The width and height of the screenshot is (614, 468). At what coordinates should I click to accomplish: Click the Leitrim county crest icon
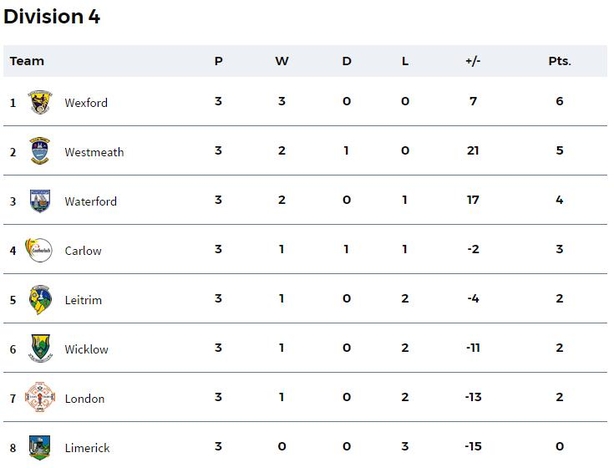(40, 300)
